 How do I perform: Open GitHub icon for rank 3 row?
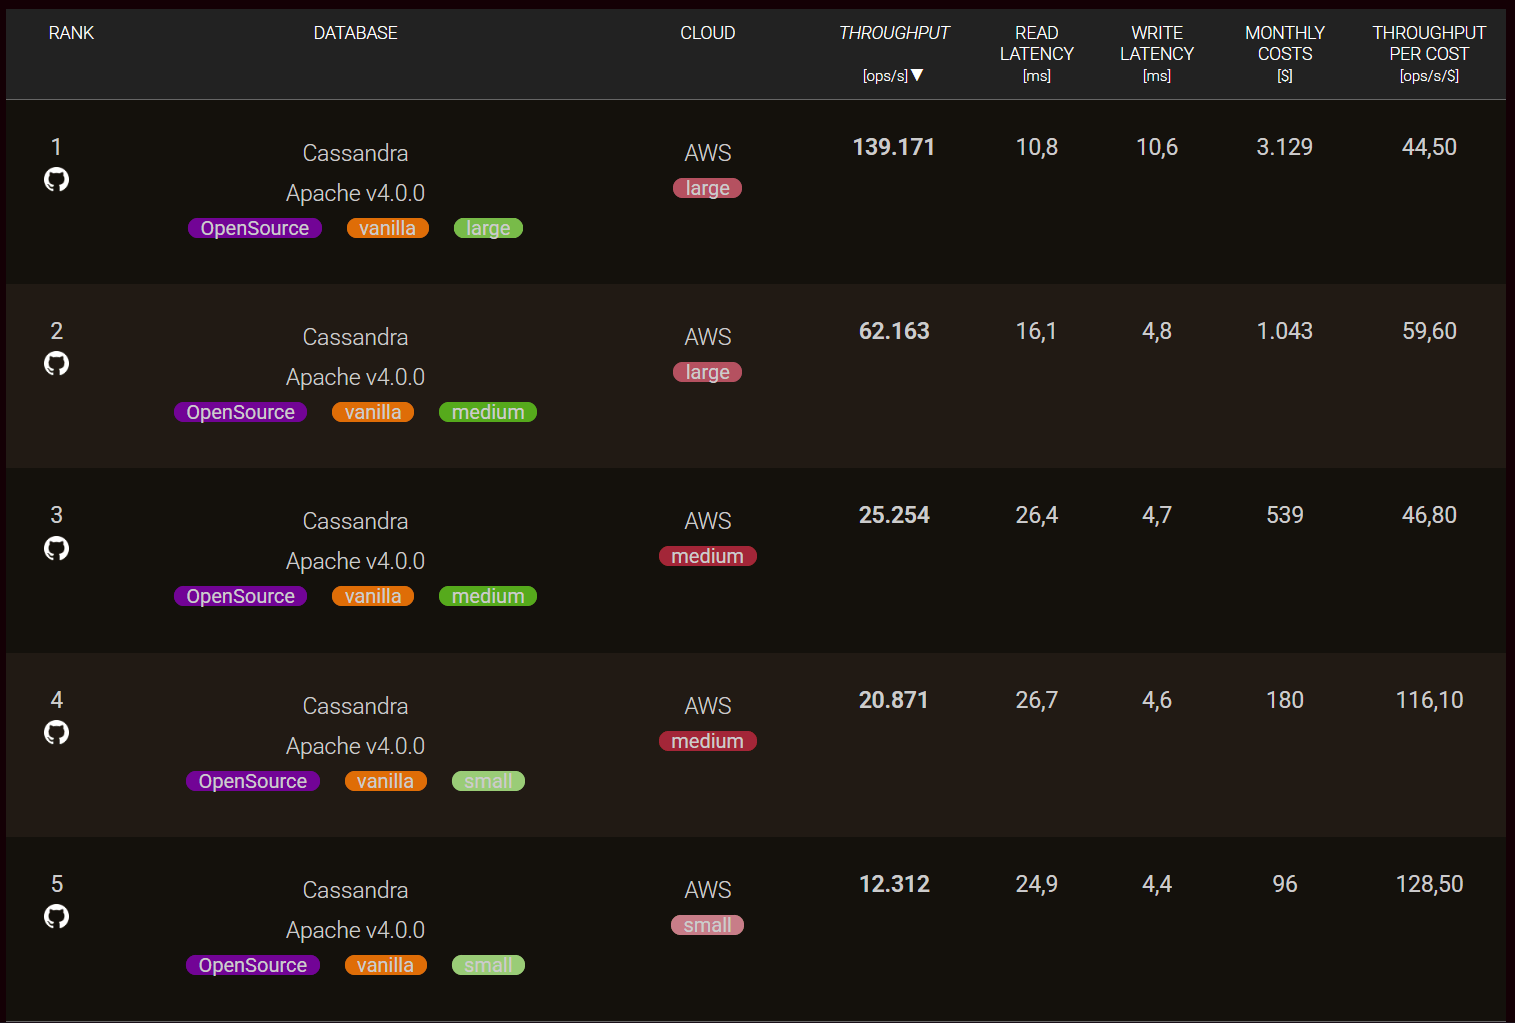[57, 548]
